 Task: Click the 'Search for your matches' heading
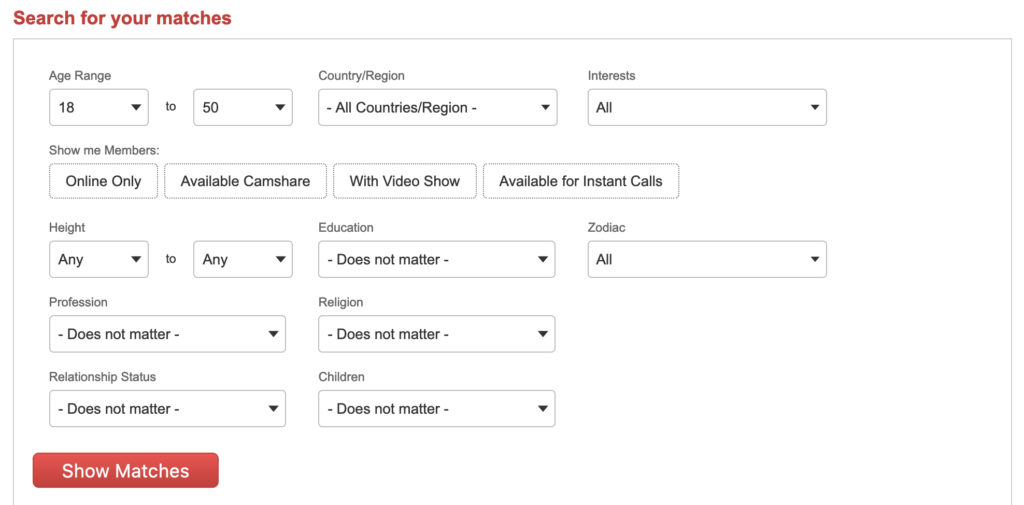pyautogui.click(x=122, y=18)
